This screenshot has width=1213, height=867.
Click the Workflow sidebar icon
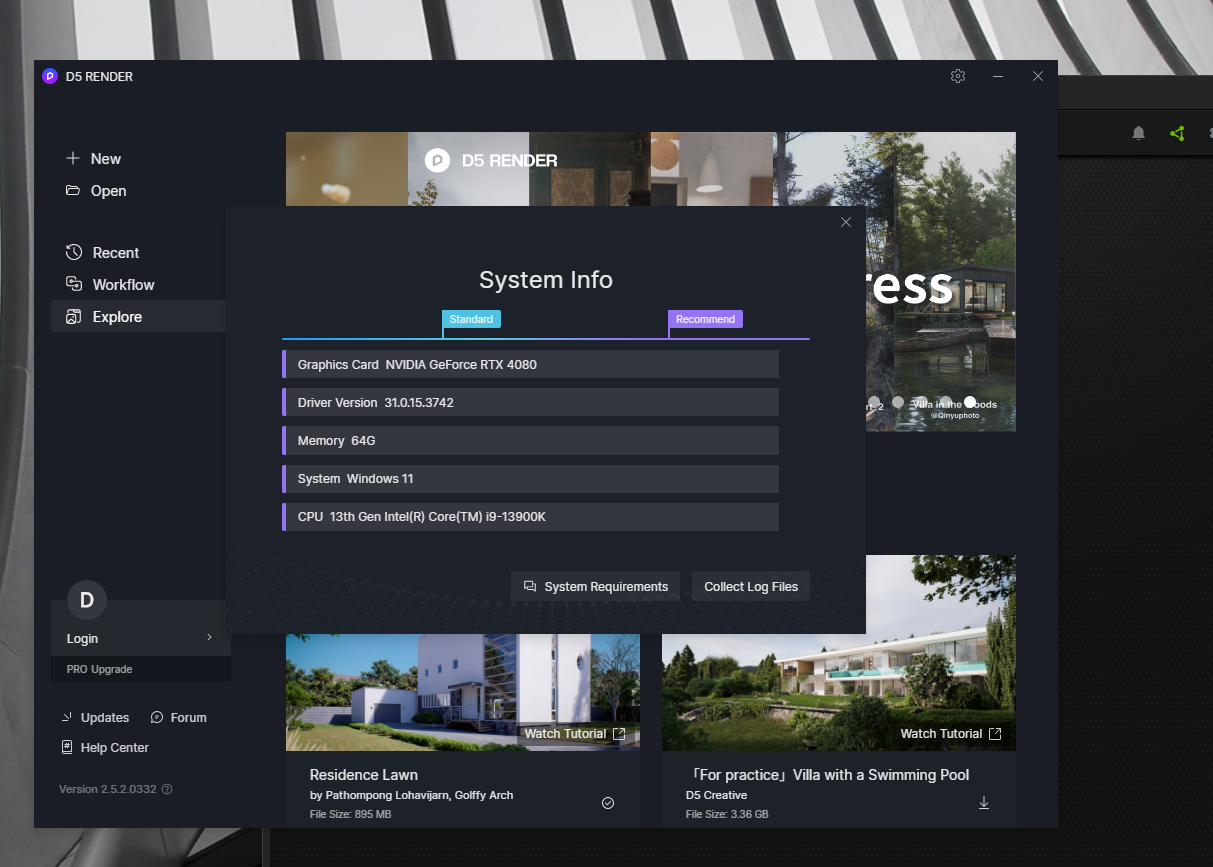(x=73, y=284)
